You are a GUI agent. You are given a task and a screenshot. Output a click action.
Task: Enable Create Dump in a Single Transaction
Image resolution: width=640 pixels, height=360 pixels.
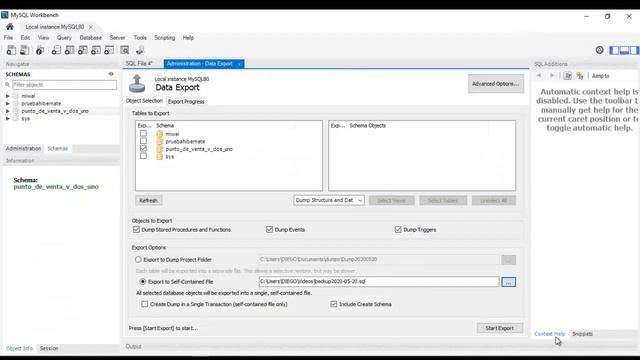tap(144, 304)
